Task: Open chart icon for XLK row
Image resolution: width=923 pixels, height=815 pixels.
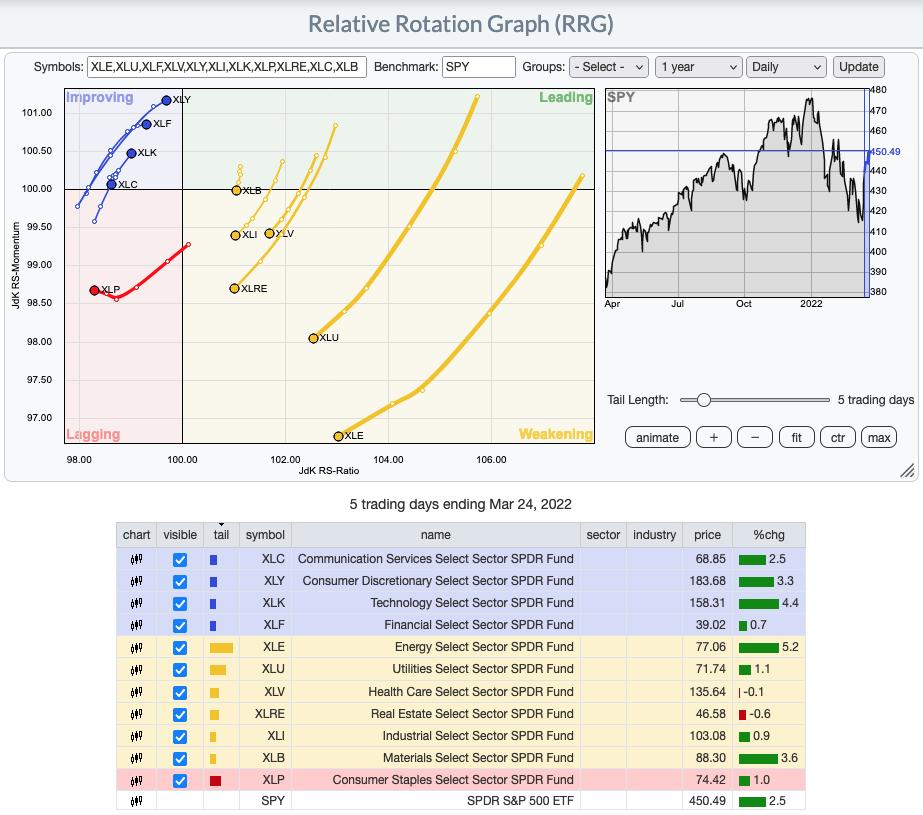Action: [137, 603]
